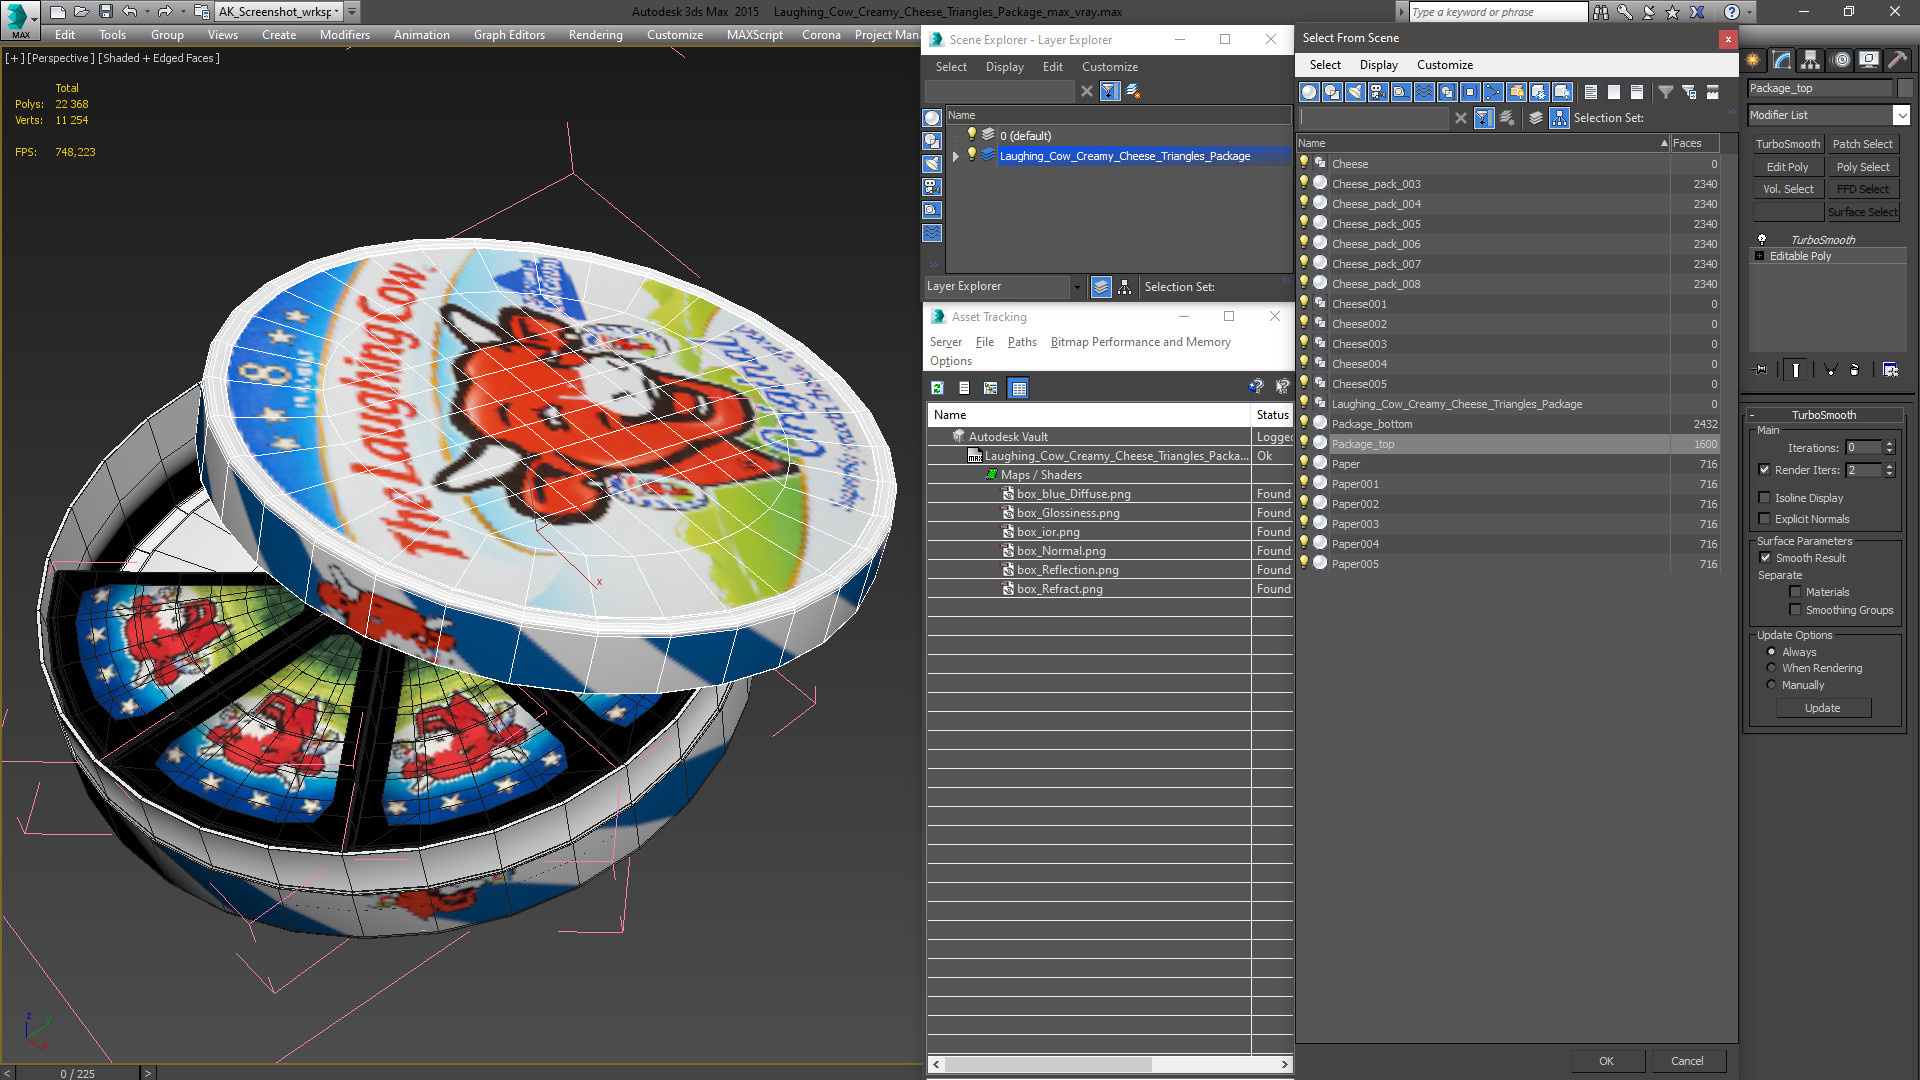This screenshot has height=1080, width=1920.
Task: Select When Rendering update option
Action: click(x=1771, y=668)
